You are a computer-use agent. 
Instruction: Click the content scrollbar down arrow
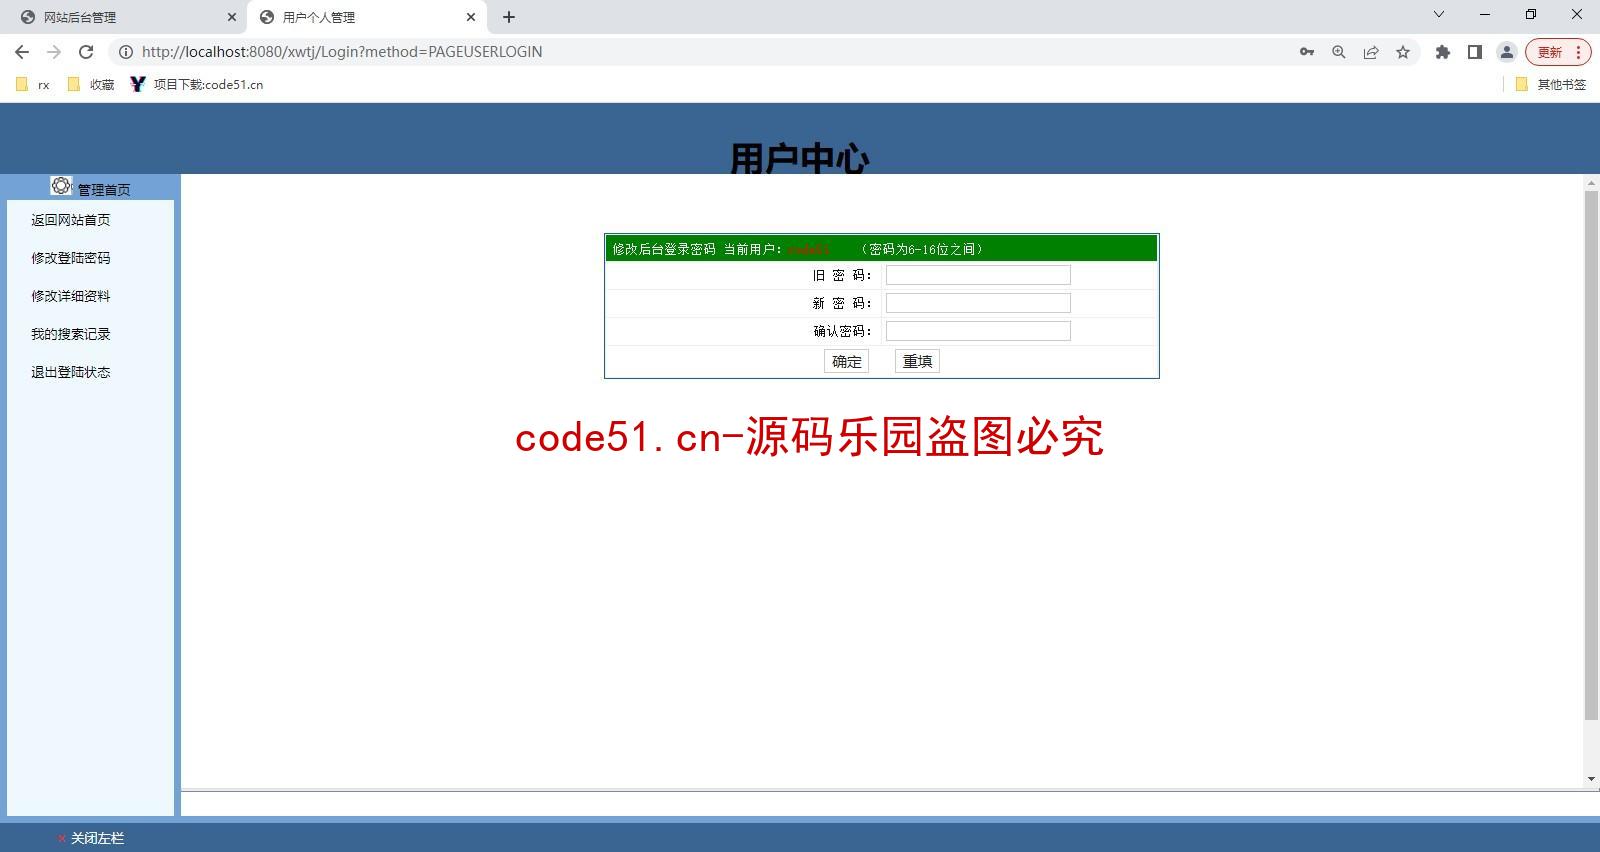[x=1591, y=779]
